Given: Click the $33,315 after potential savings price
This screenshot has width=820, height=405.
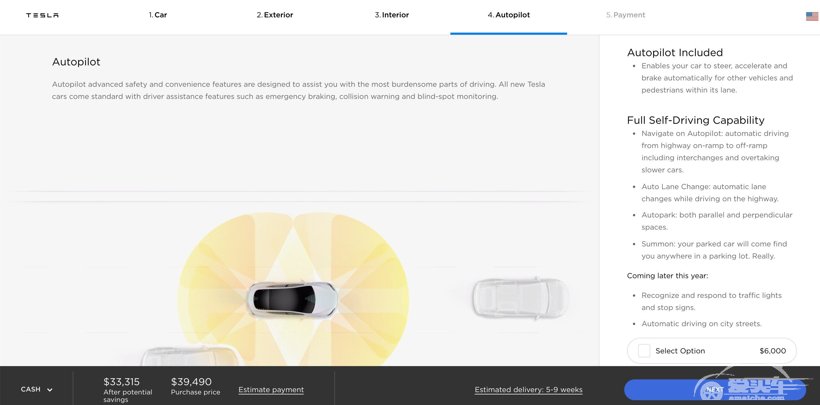Looking at the screenshot, I should pos(128,391).
